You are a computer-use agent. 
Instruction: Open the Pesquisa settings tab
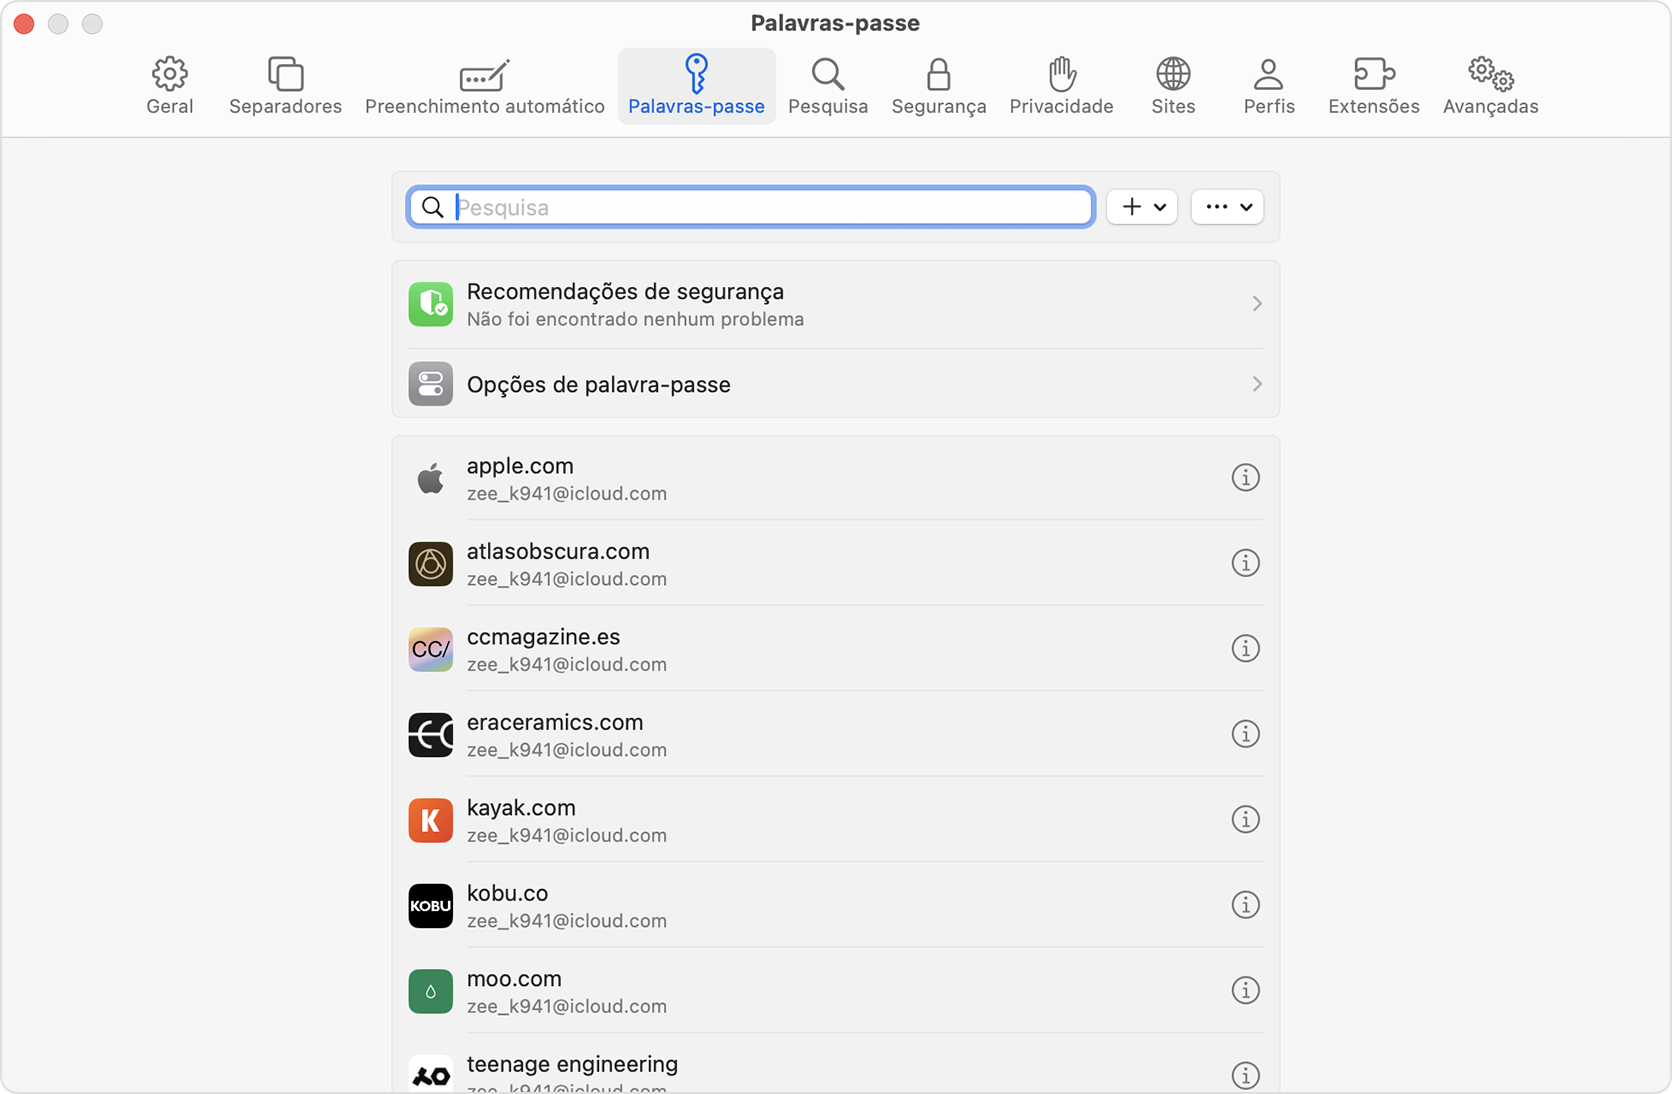click(827, 86)
